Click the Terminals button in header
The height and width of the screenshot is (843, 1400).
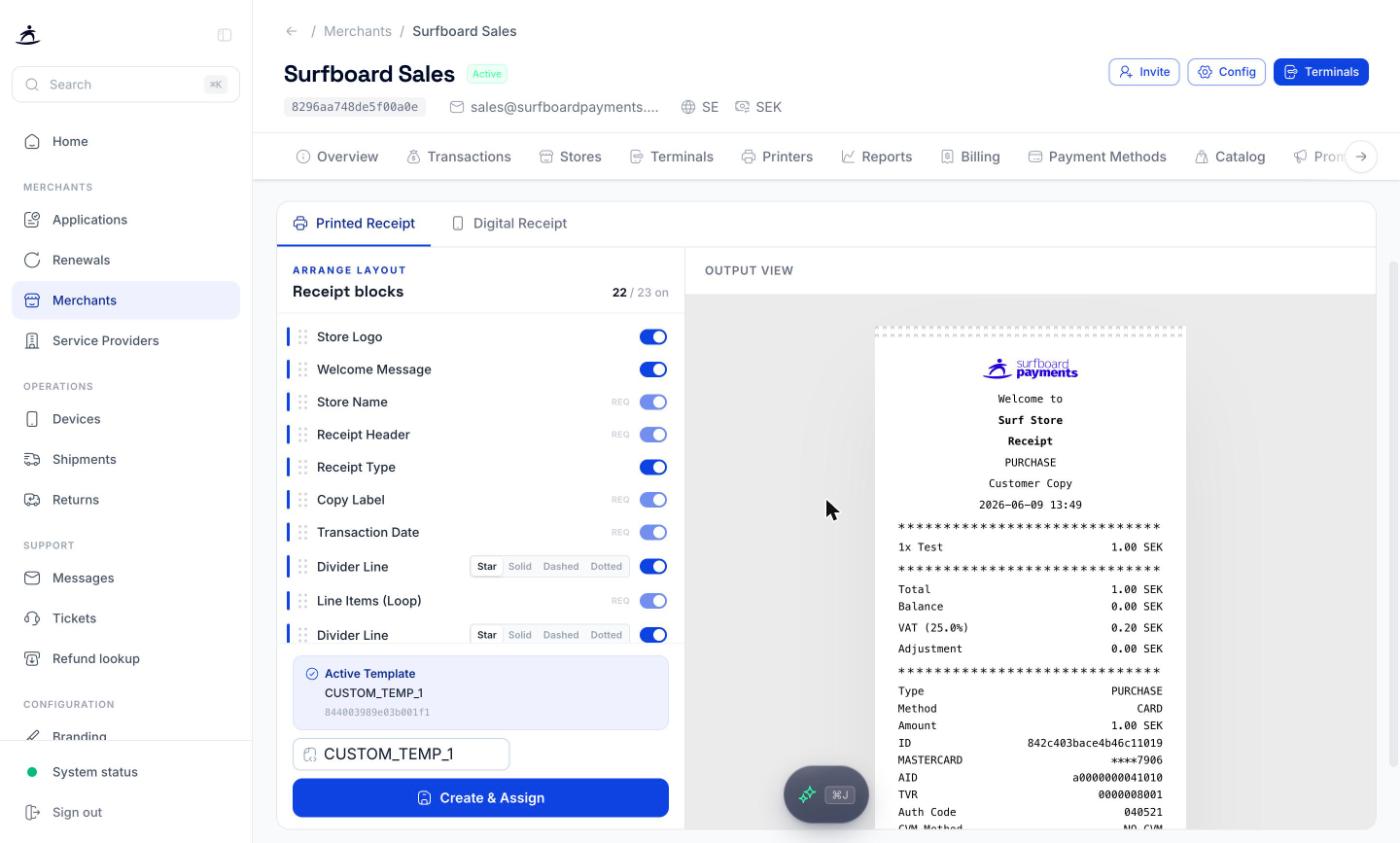(1321, 72)
